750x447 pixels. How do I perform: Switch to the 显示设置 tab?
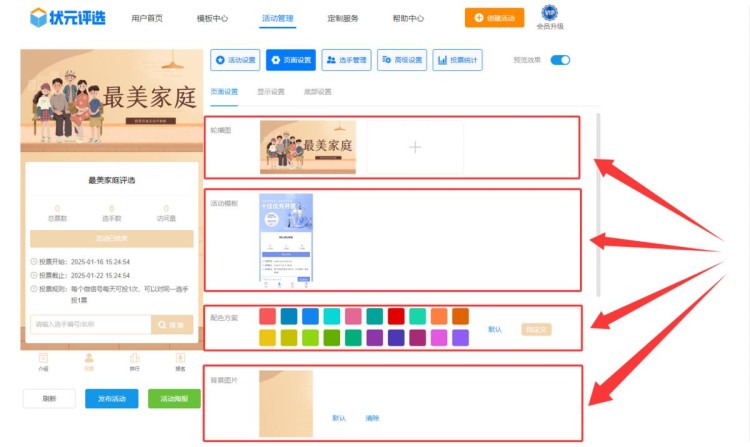point(270,92)
